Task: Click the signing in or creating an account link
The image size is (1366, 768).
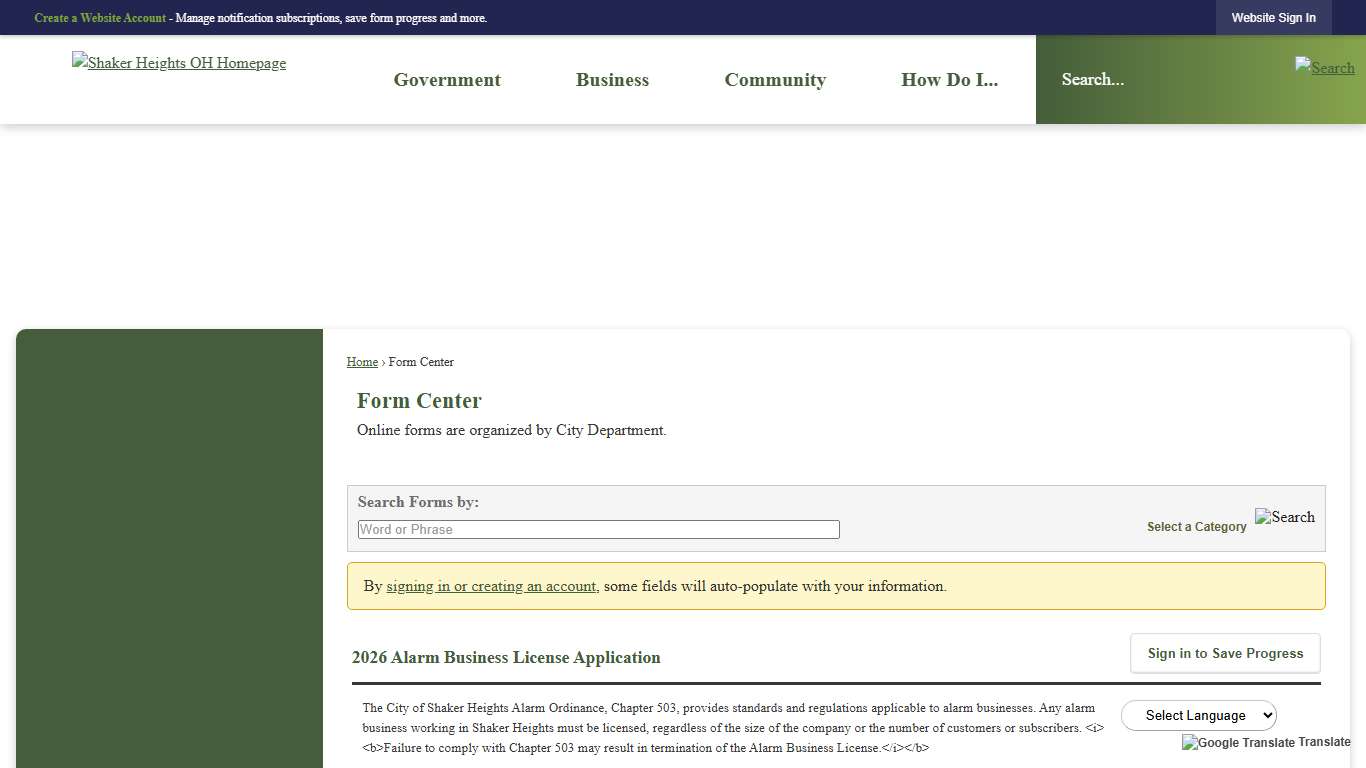Action: [x=491, y=586]
